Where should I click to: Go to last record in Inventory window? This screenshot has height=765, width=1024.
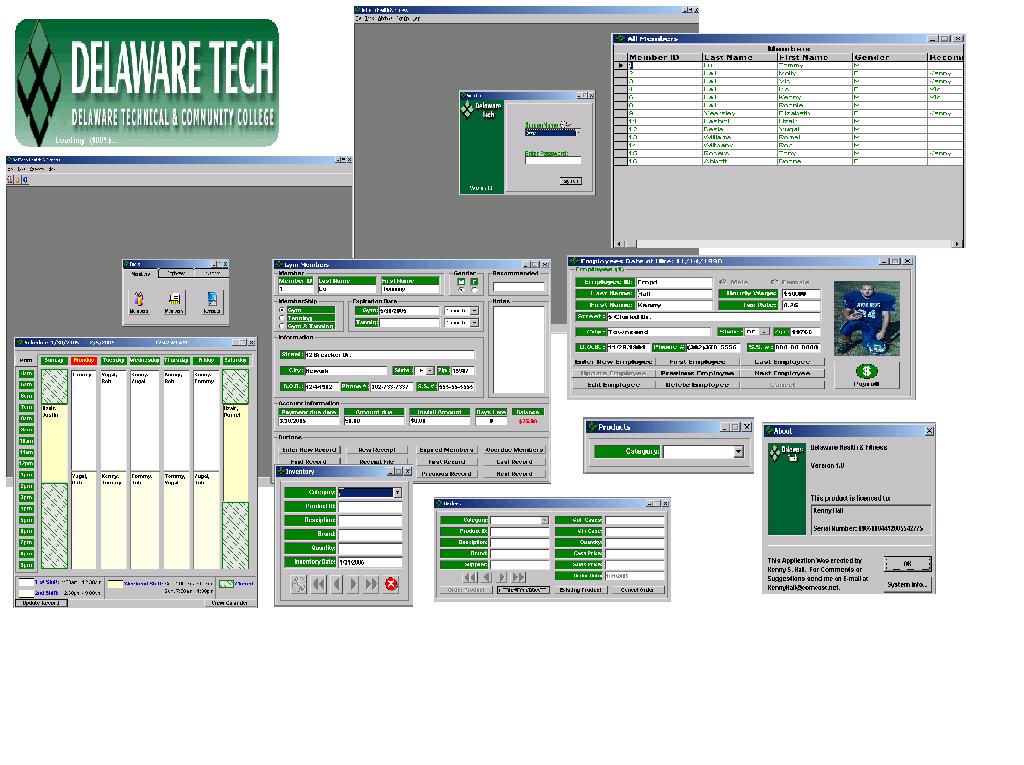pyautogui.click(x=371, y=584)
